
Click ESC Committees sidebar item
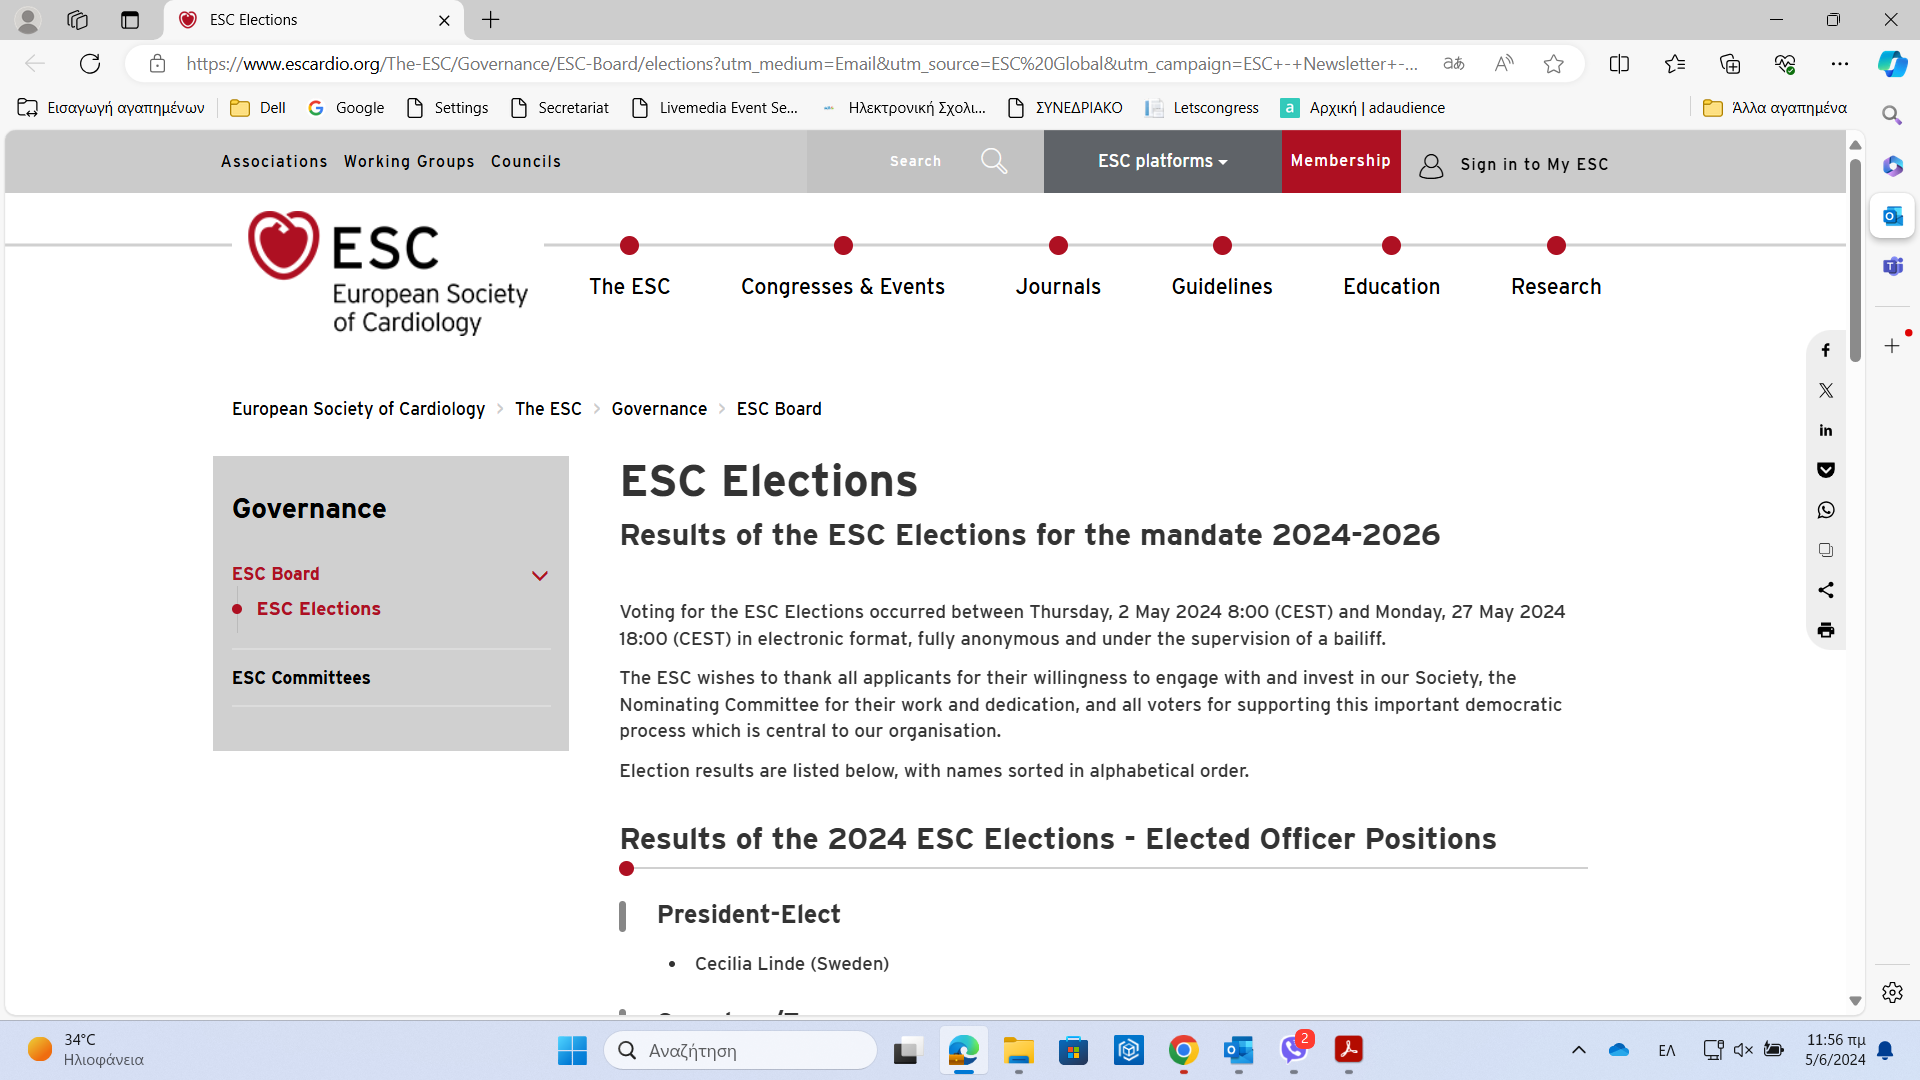click(301, 678)
